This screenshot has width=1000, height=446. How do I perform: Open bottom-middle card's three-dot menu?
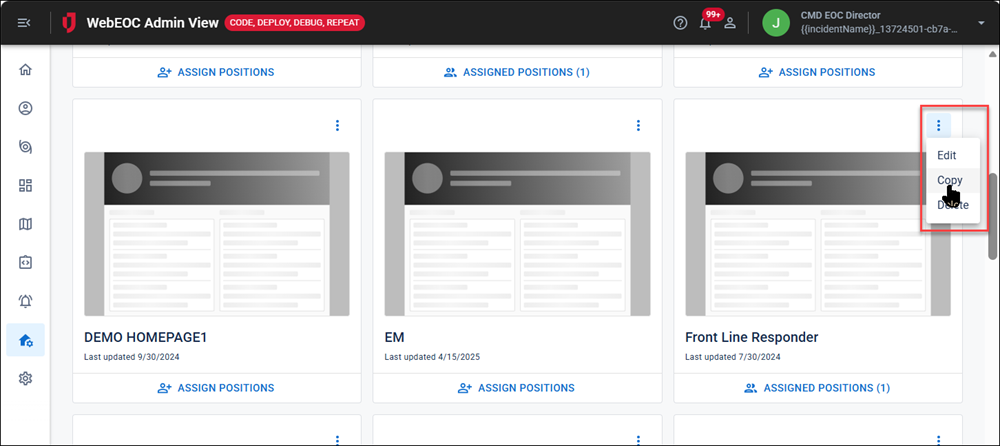tap(638, 440)
